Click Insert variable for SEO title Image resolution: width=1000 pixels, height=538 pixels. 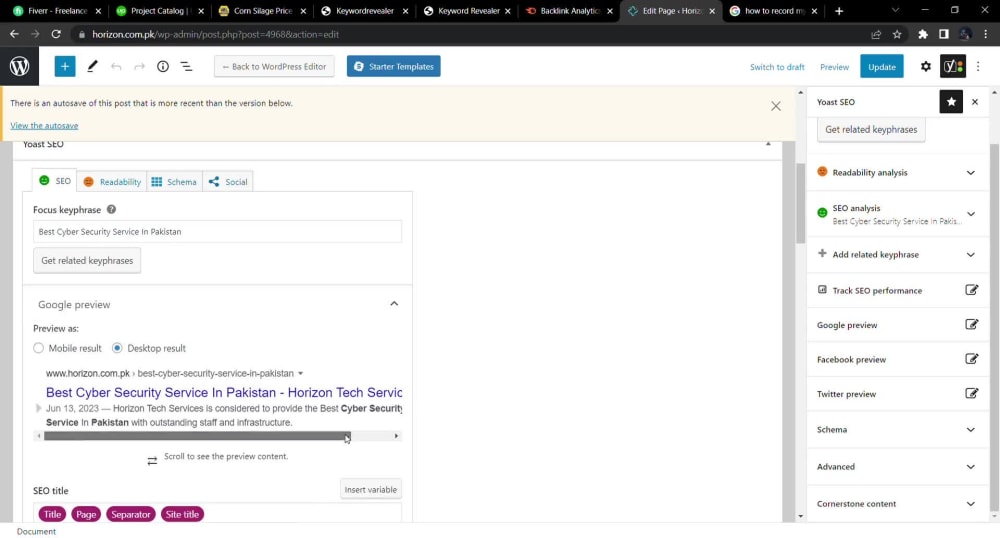(371, 490)
